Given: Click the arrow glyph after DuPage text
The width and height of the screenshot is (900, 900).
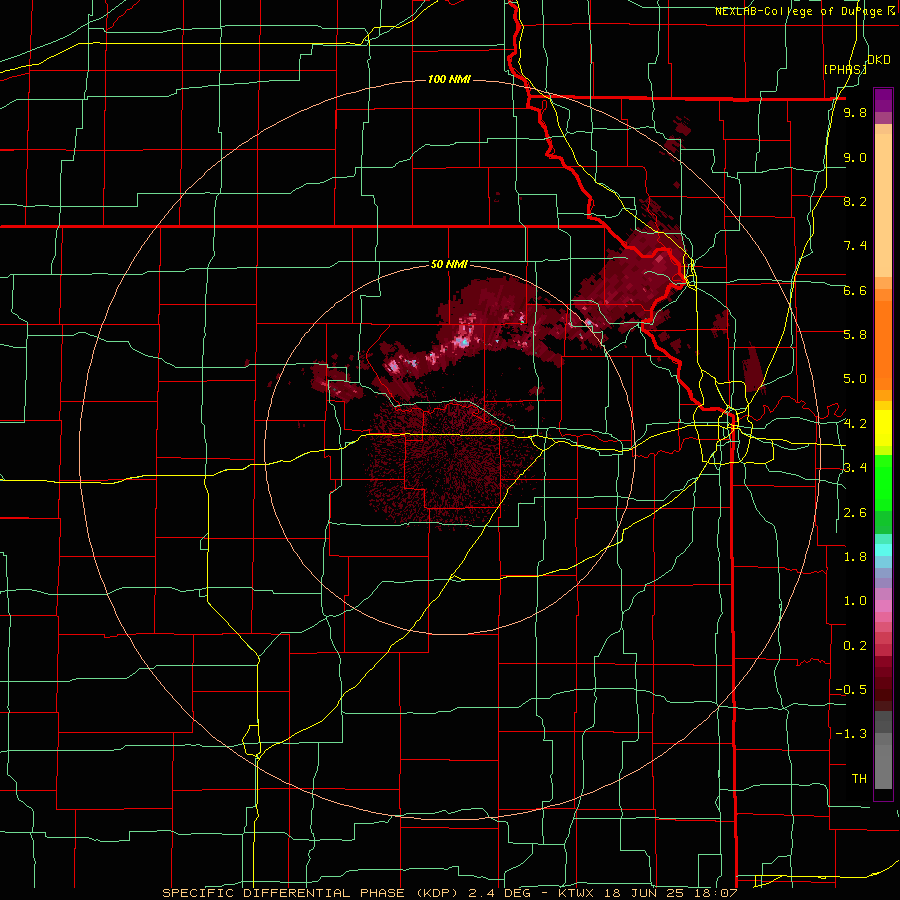Looking at the screenshot, I should pos(891,11).
